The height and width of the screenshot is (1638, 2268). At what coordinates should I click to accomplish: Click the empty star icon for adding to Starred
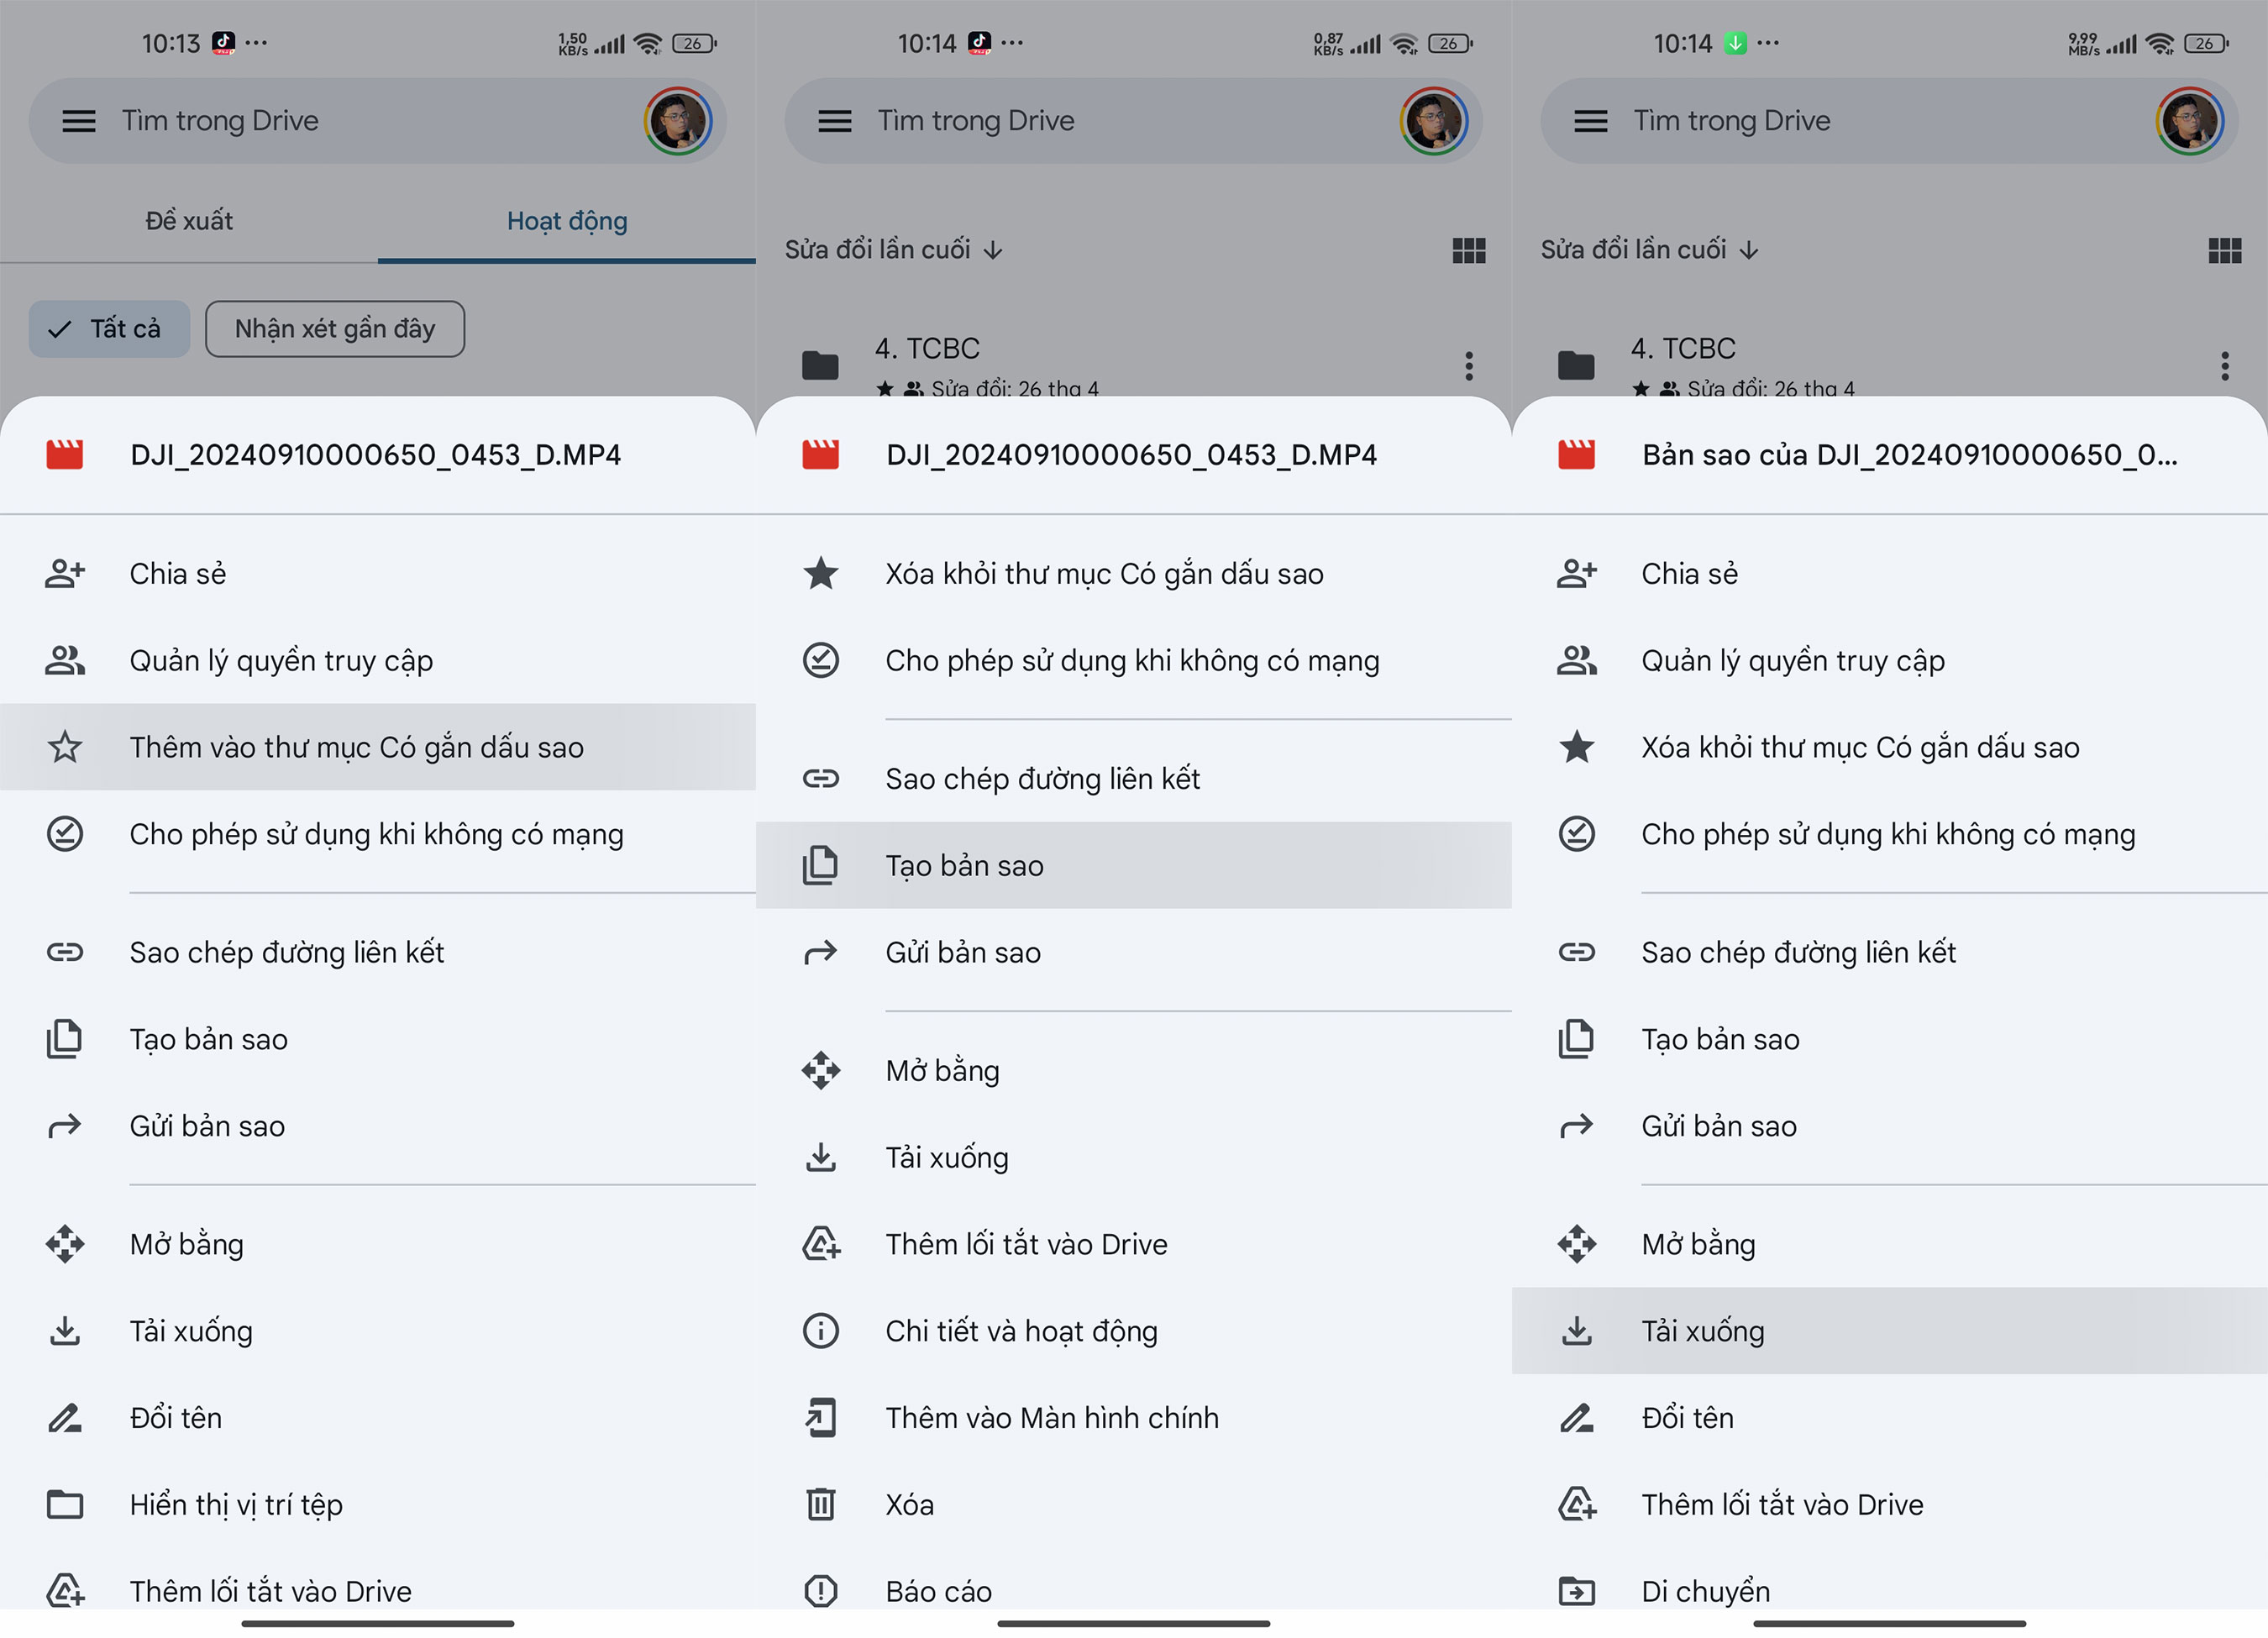(65, 747)
